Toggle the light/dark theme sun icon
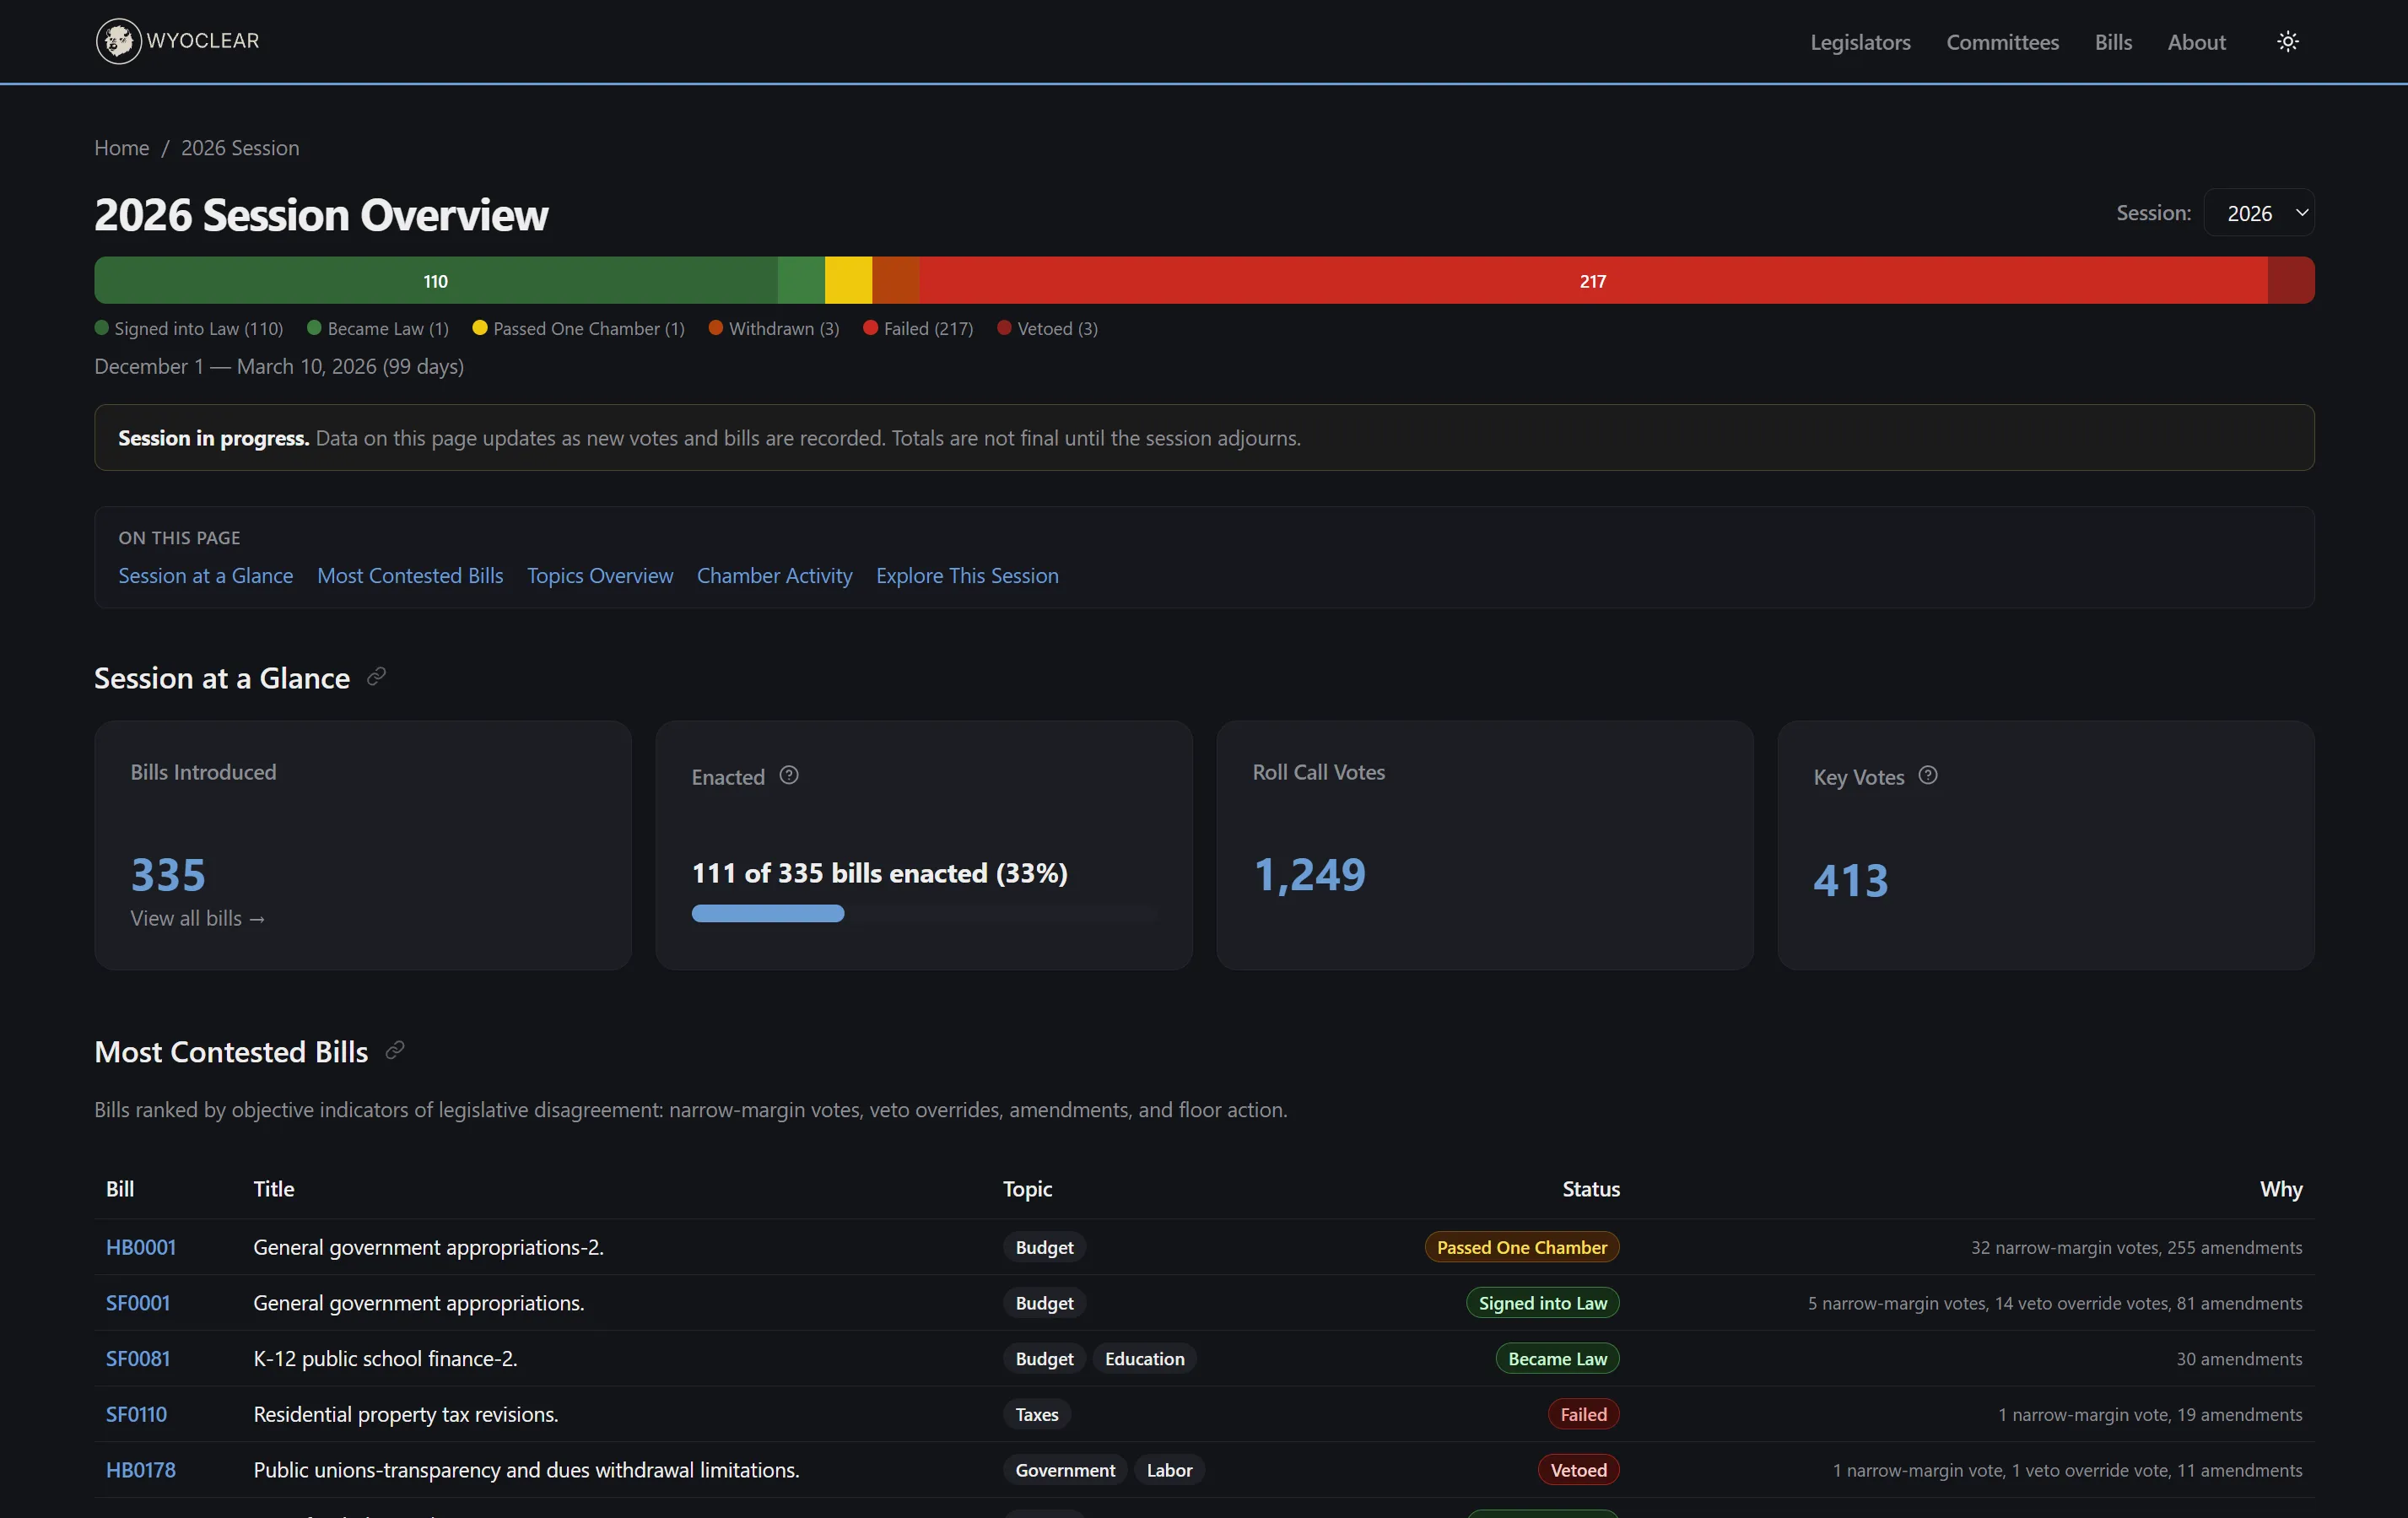This screenshot has width=2408, height=1518. [2287, 41]
